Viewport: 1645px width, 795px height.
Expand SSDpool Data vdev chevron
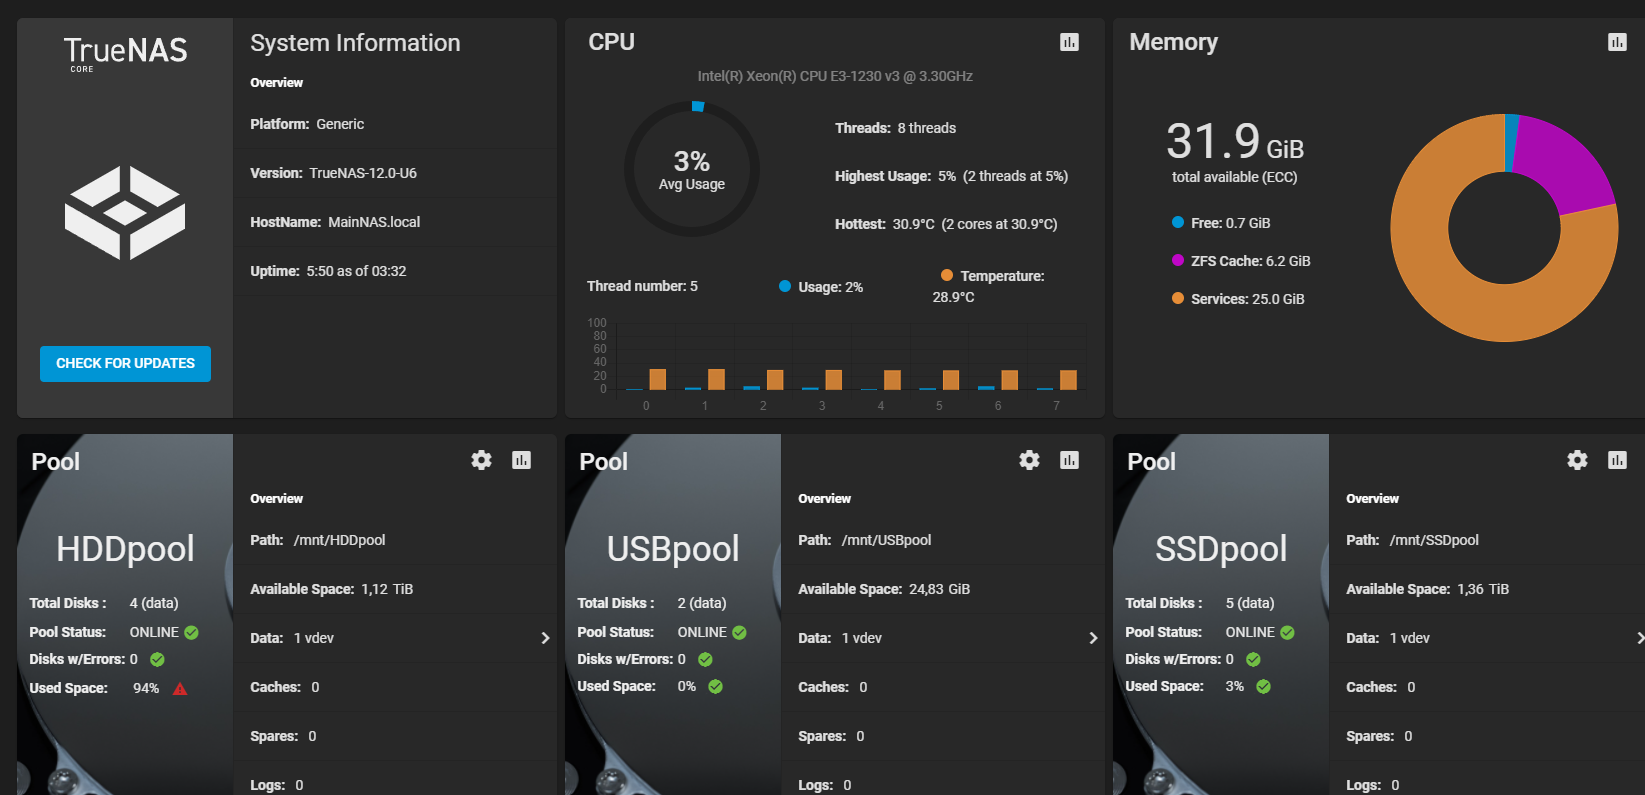click(x=1639, y=638)
